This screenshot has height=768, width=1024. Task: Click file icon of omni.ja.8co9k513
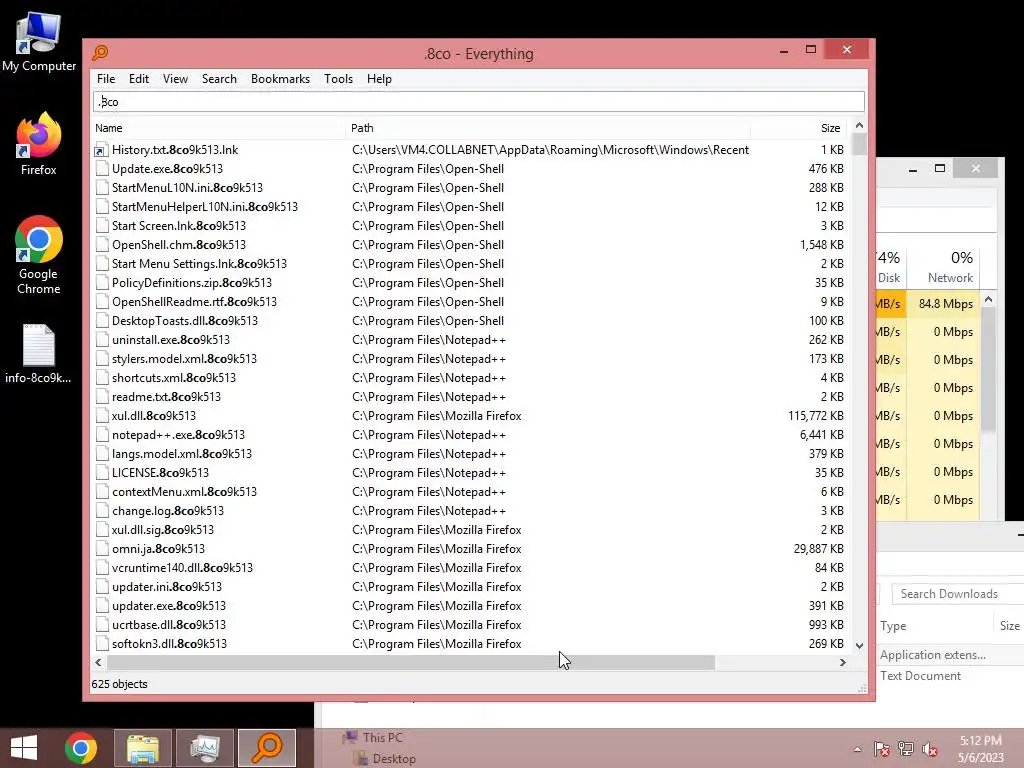(101, 549)
